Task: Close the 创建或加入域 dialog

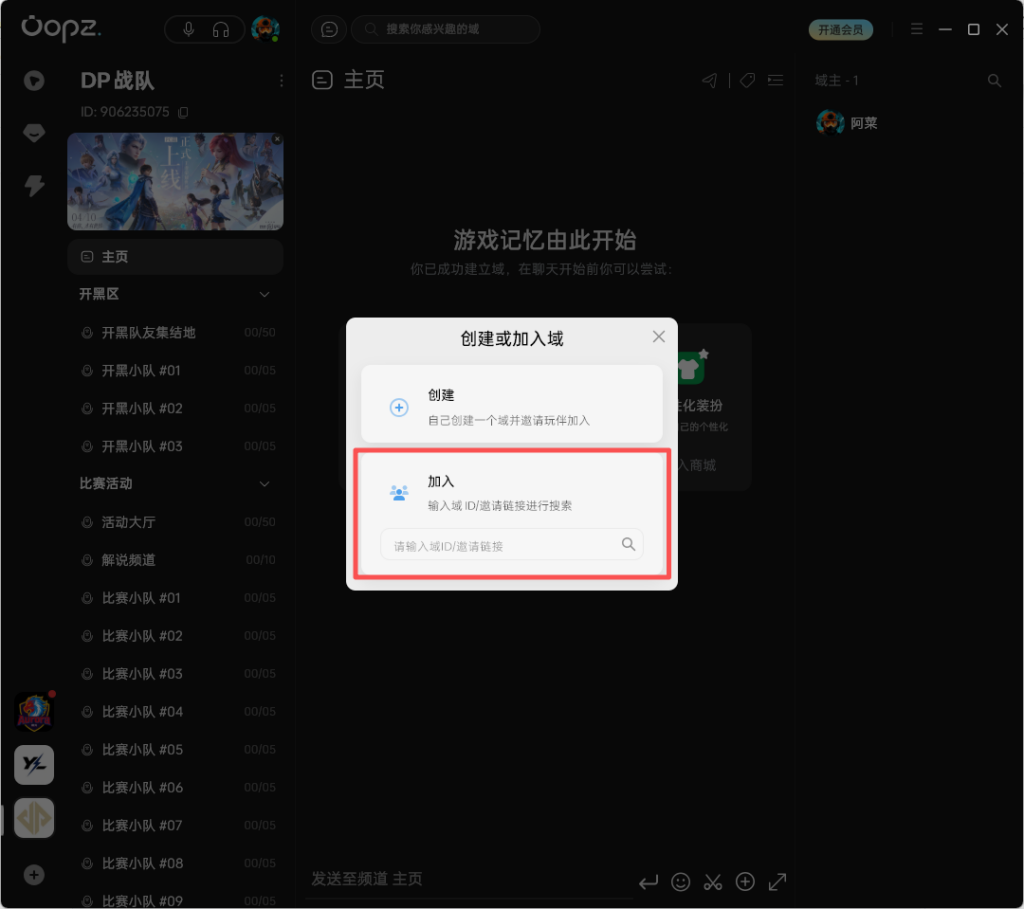Action: (658, 337)
